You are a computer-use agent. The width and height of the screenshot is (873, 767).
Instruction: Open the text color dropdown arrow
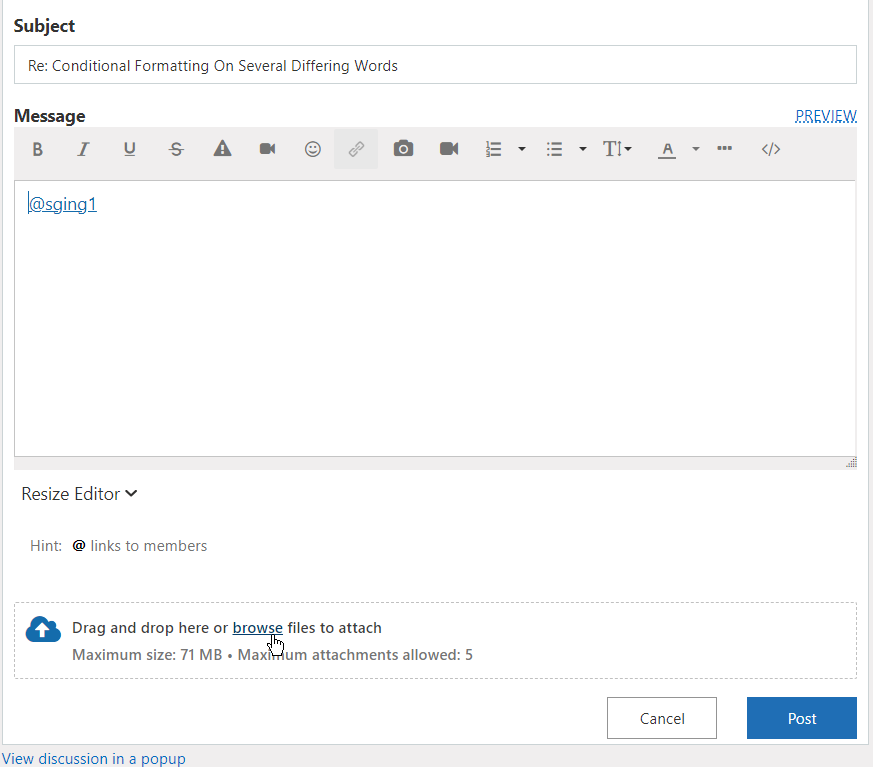tap(695, 149)
